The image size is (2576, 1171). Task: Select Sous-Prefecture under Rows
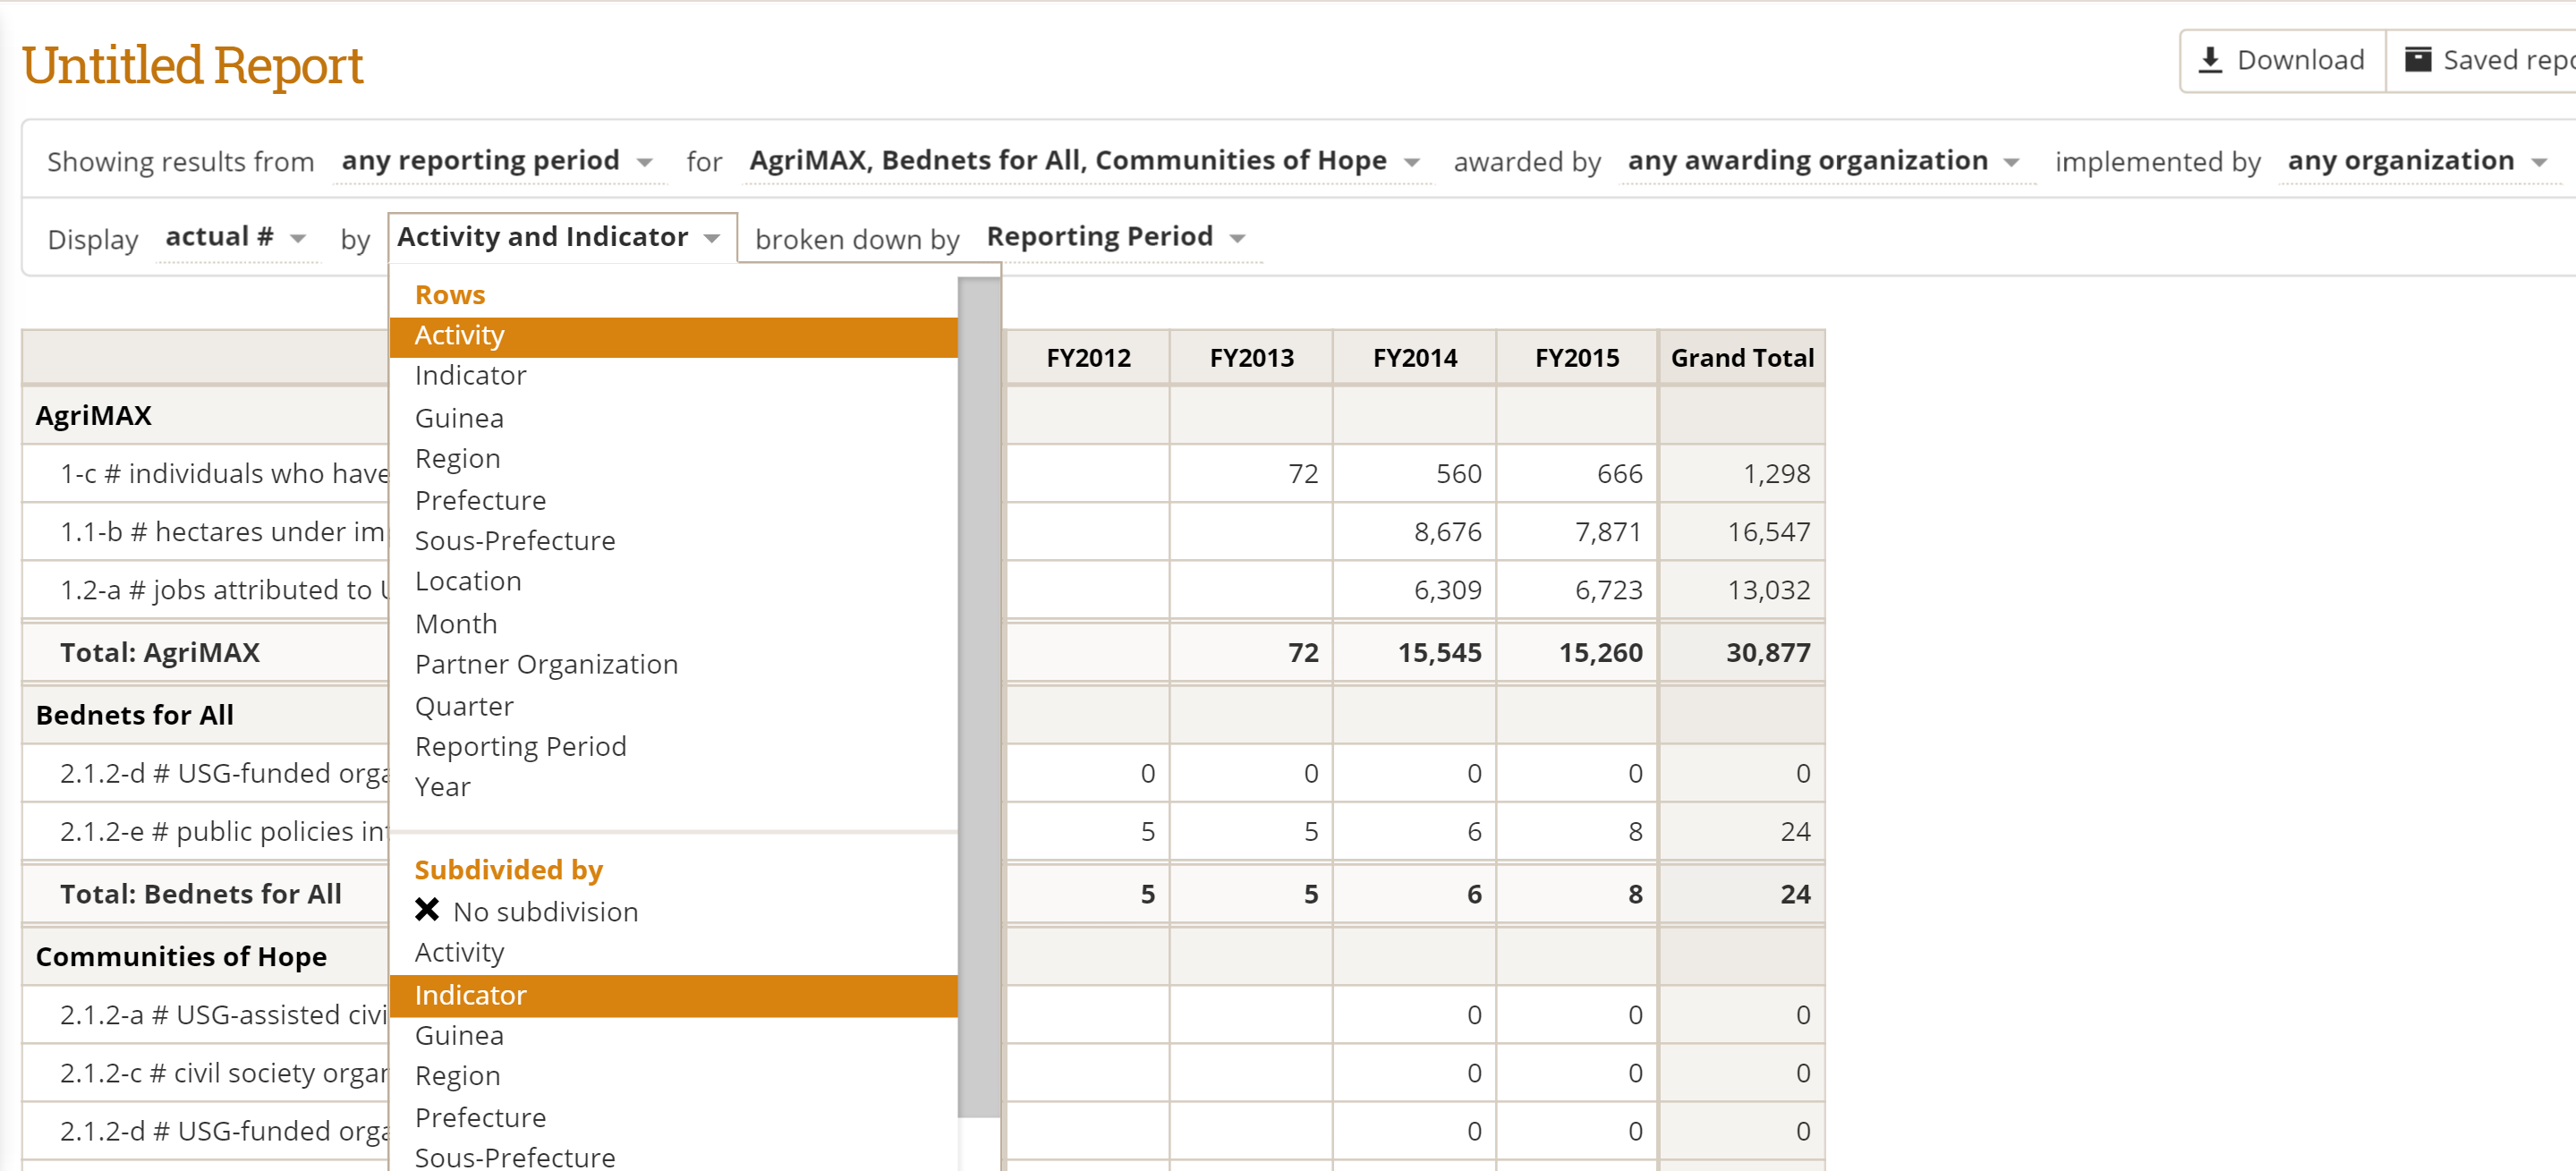pos(515,540)
